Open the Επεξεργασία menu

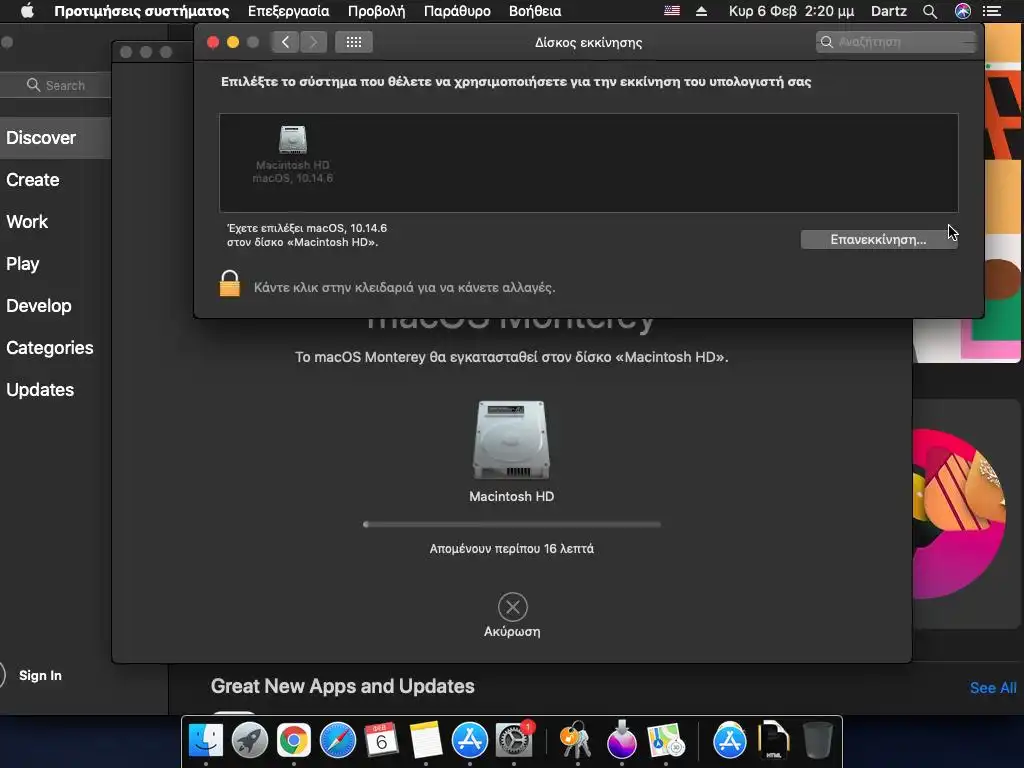pos(289,11)
